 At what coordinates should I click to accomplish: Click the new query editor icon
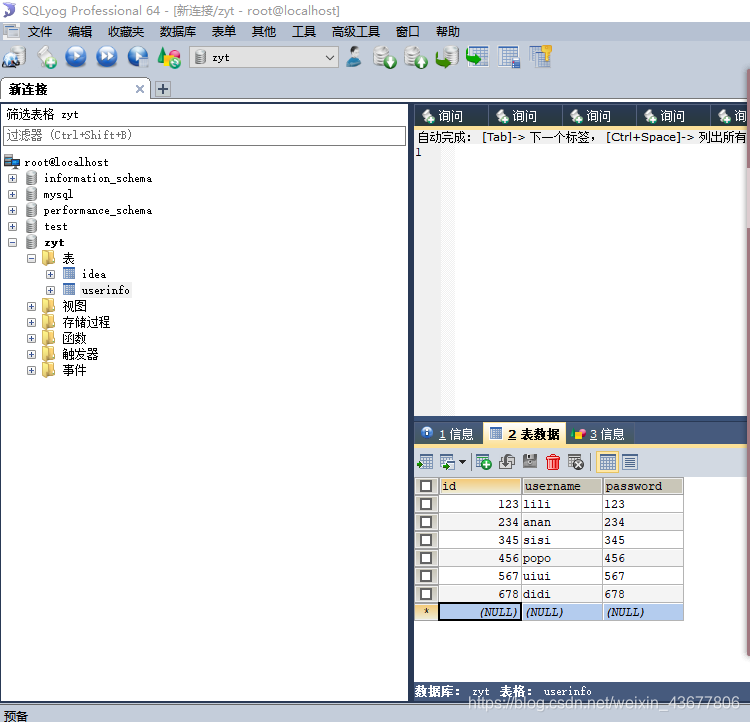[x=46, y=57]
